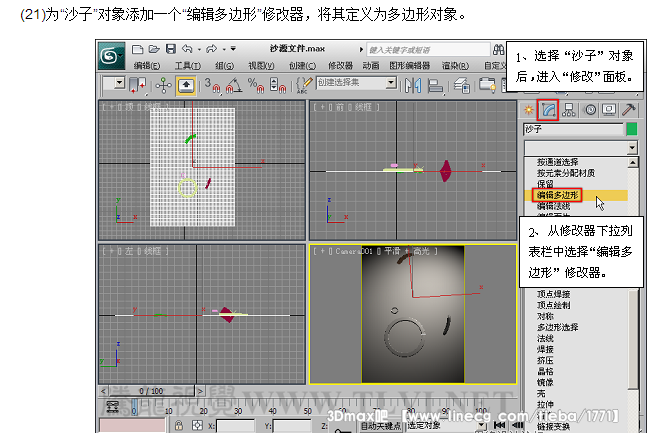Toggle the Spinner Snap icon
This screenshot has height=433, width=648.
278,85
